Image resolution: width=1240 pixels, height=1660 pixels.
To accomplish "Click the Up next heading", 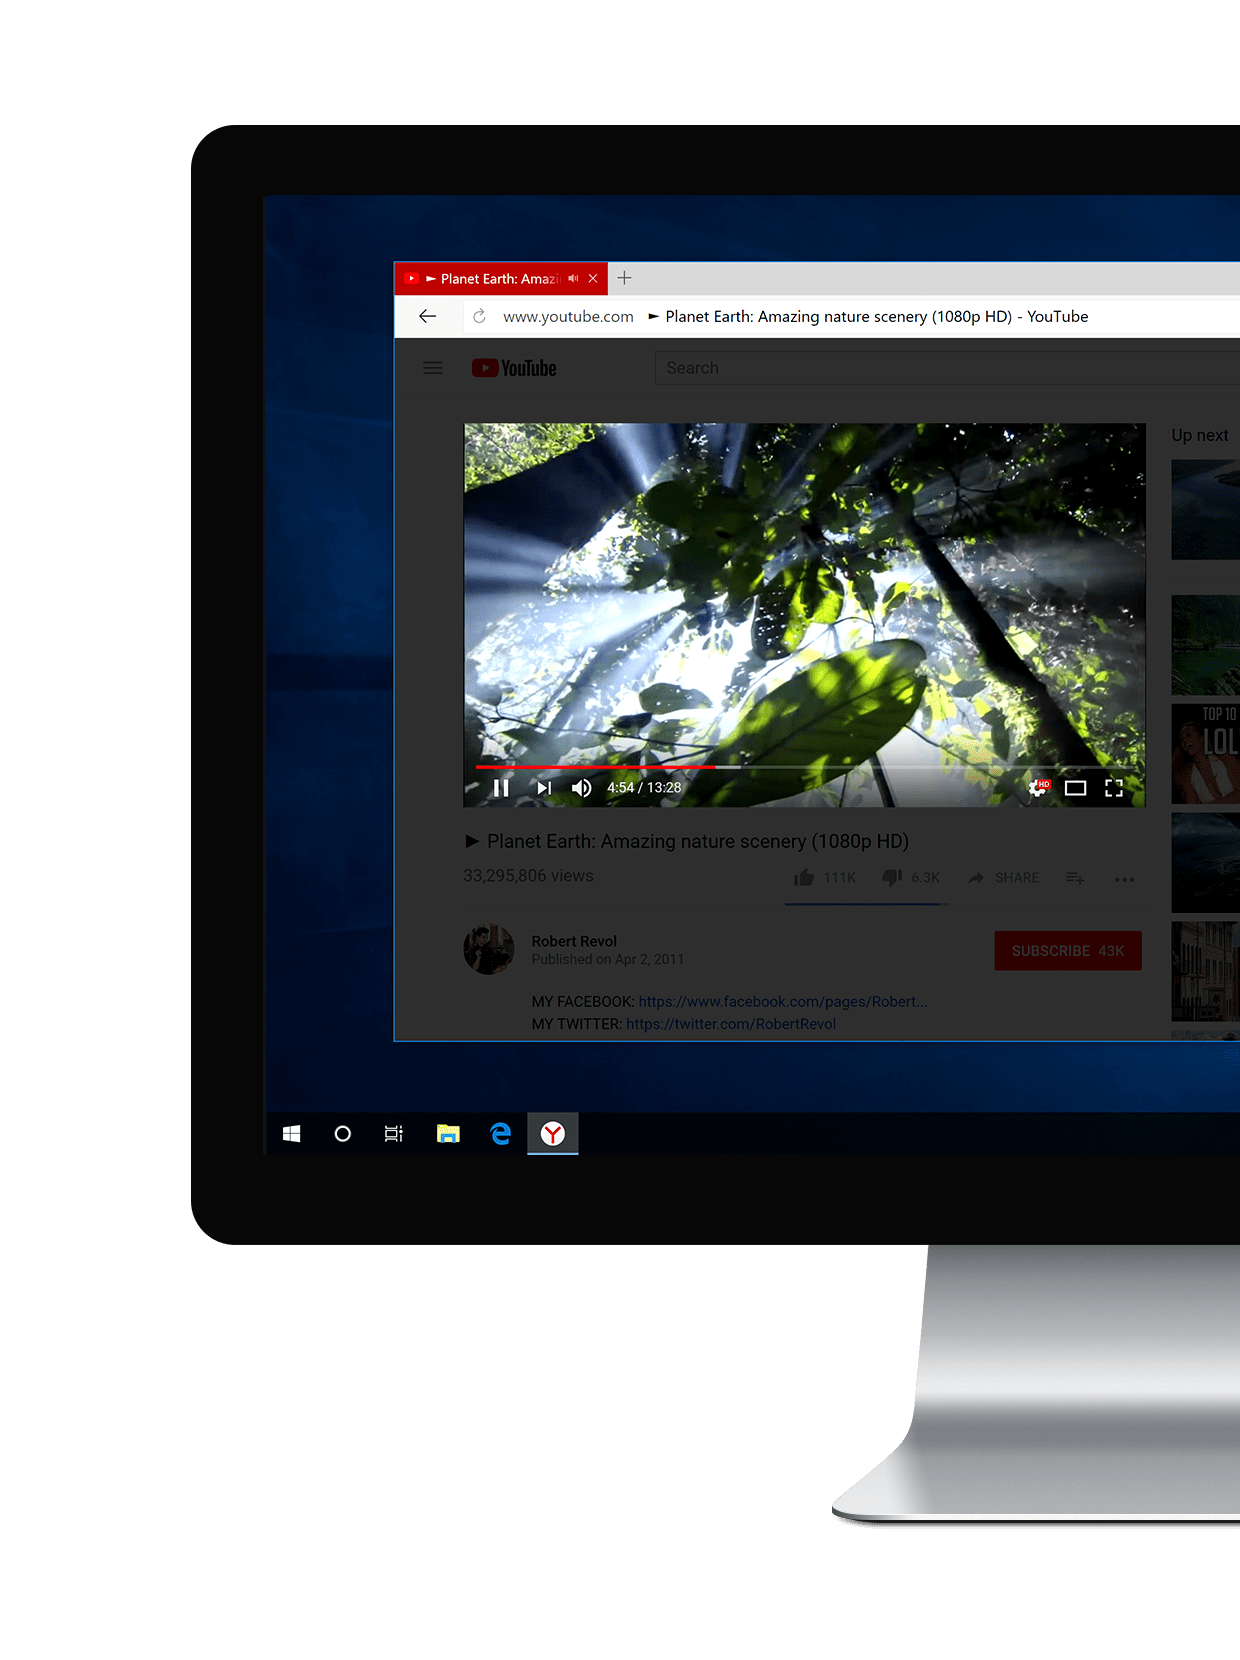I will tap(1200, 435).
